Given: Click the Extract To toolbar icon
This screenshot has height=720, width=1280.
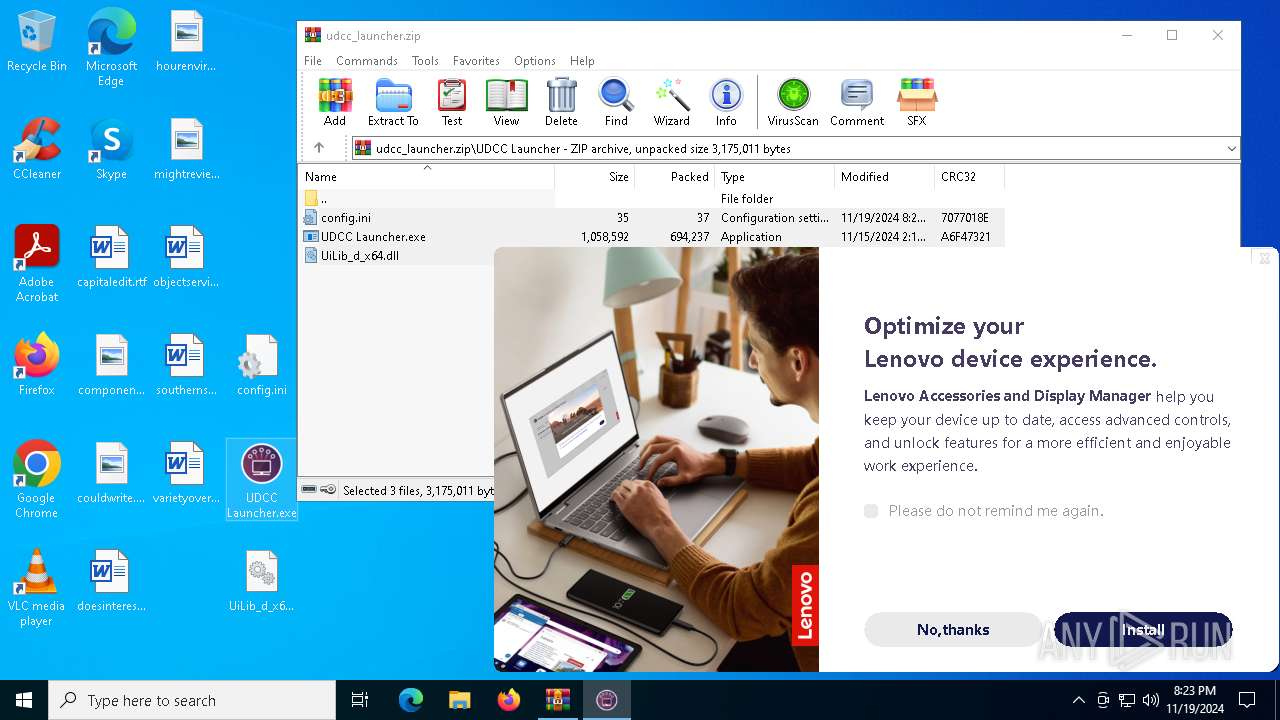Looking at the screenshot, I should [393, 103].
